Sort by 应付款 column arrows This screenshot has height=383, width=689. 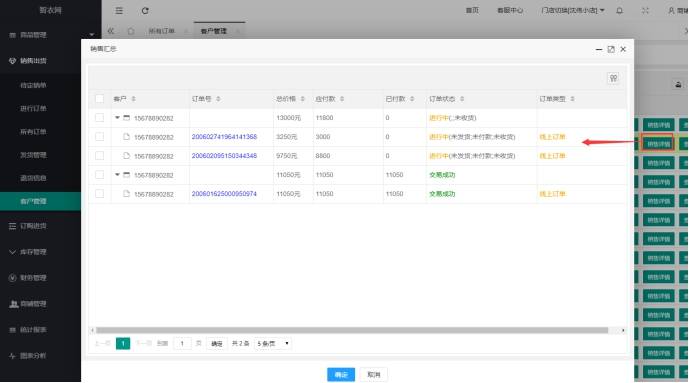click(x=342, y=99)
